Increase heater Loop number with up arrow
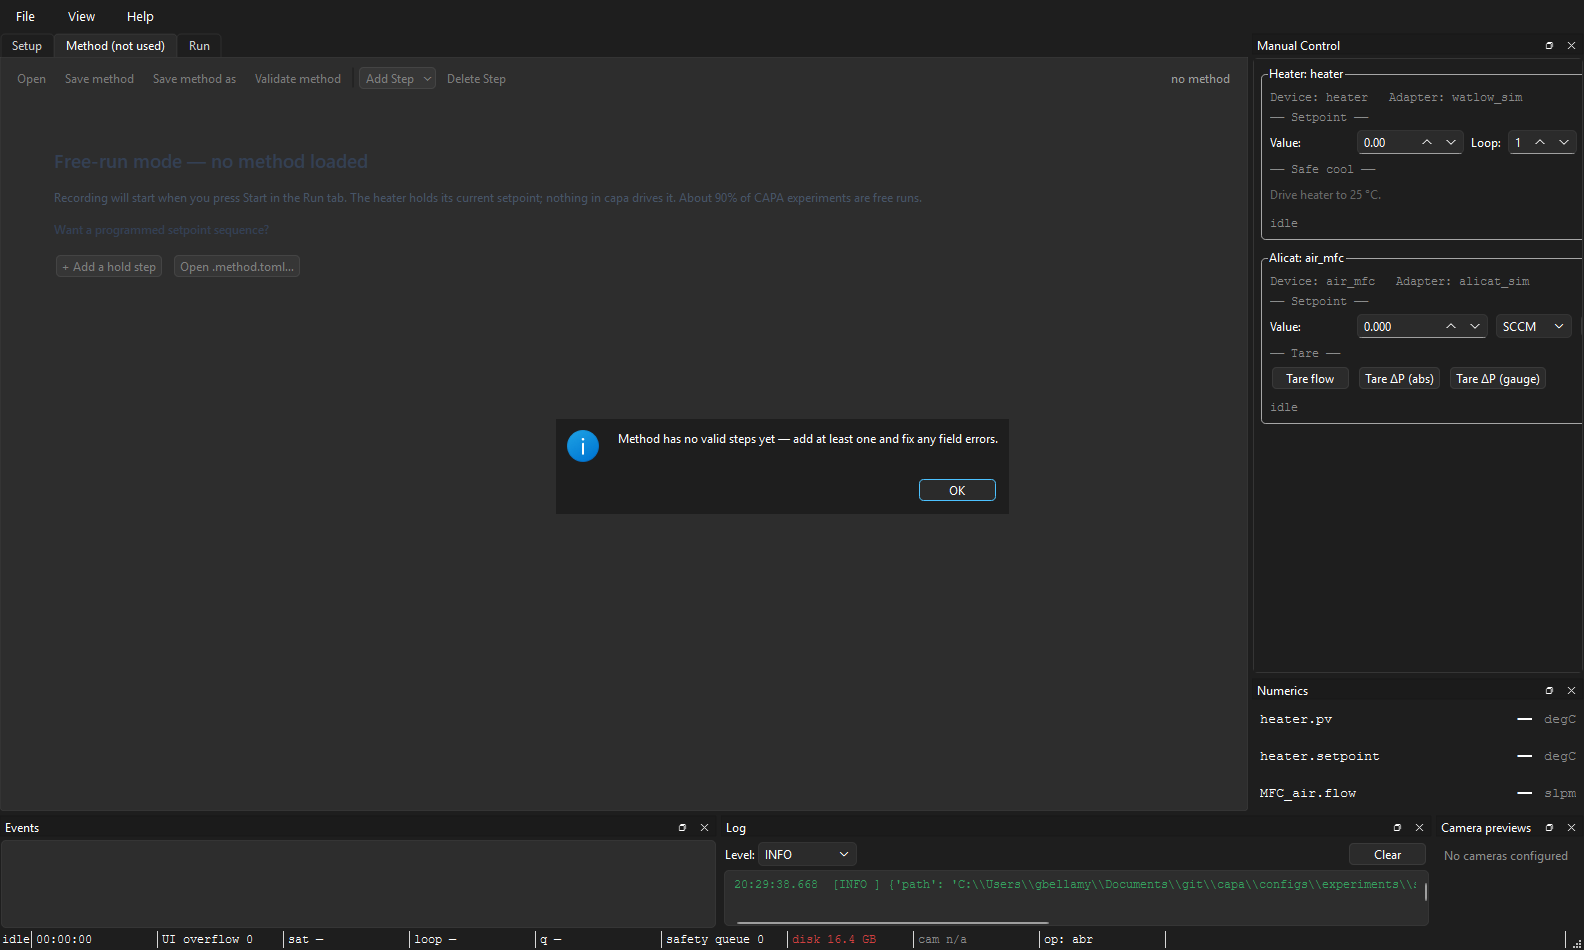This screenshot has width=1584, height=950. pos(1540,143)
